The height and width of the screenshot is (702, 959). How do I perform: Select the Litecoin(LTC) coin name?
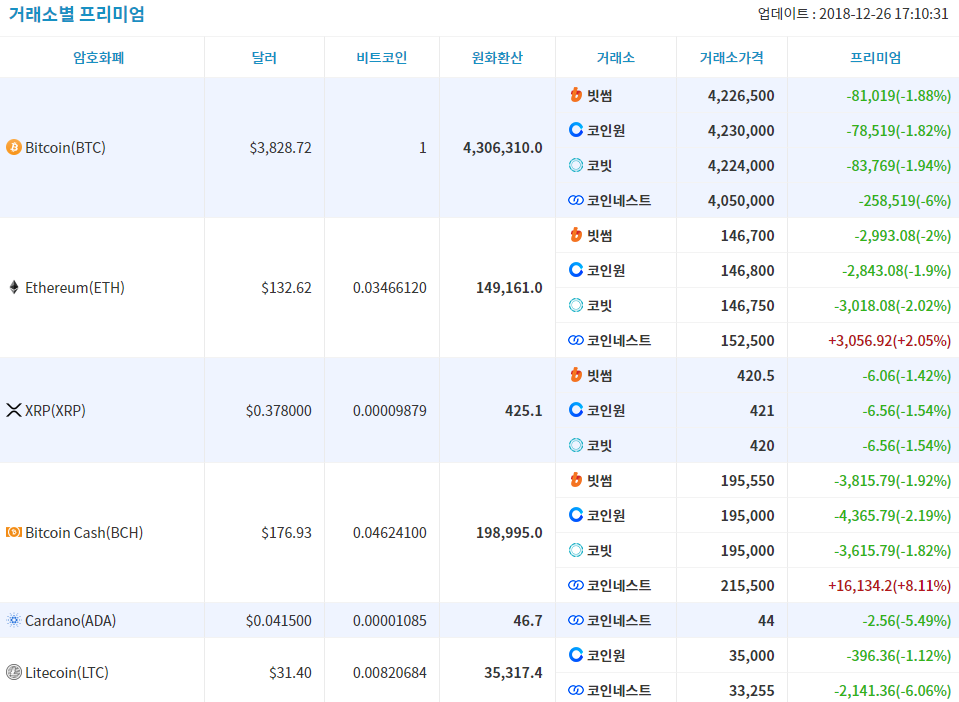pos(67,673)
